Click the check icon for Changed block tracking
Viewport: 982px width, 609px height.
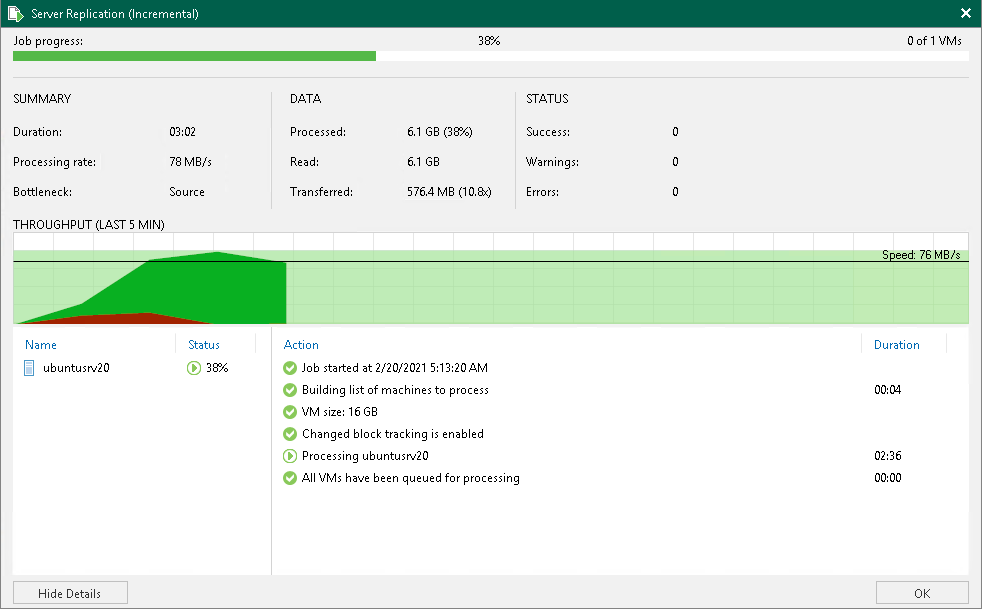coord(289,434)
